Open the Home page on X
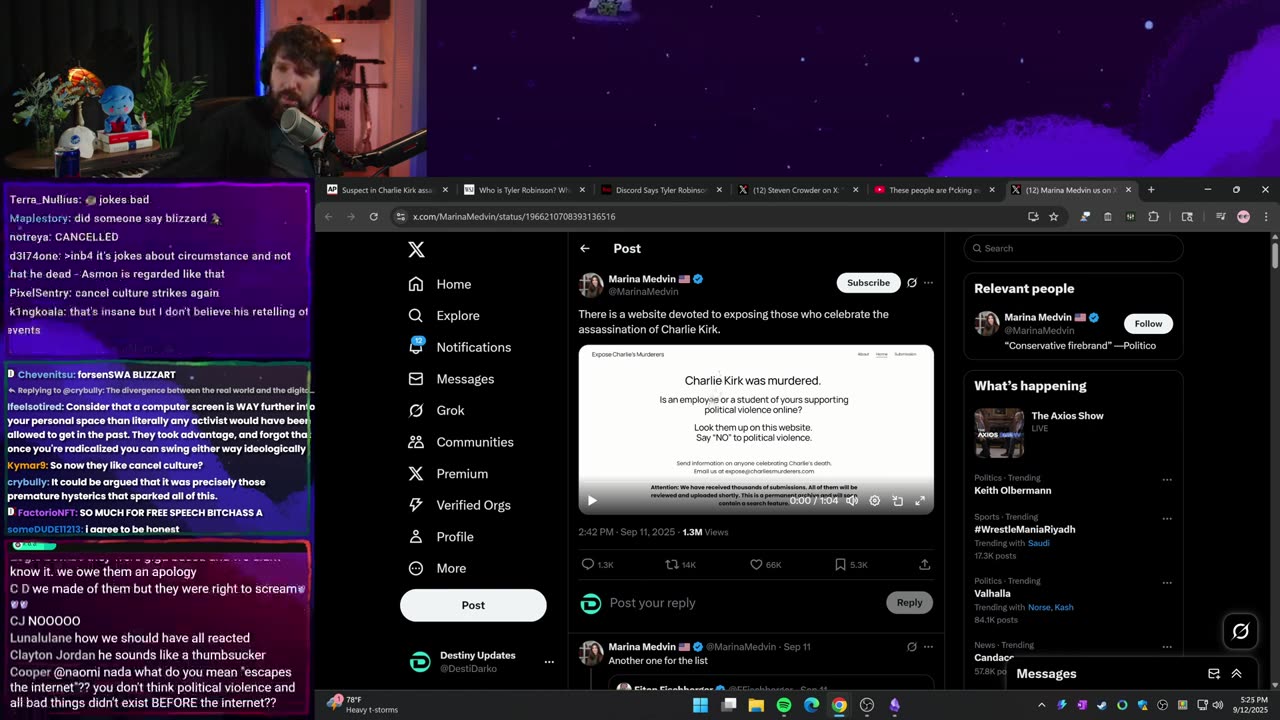 pos(440,284)
